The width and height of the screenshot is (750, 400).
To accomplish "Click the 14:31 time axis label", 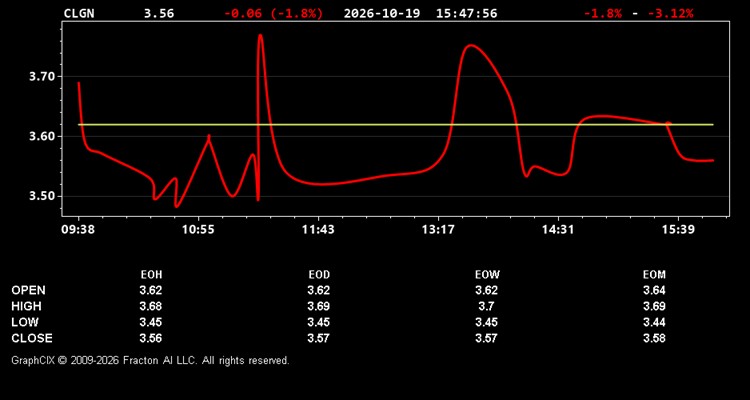I will click(x=558, y=230).
